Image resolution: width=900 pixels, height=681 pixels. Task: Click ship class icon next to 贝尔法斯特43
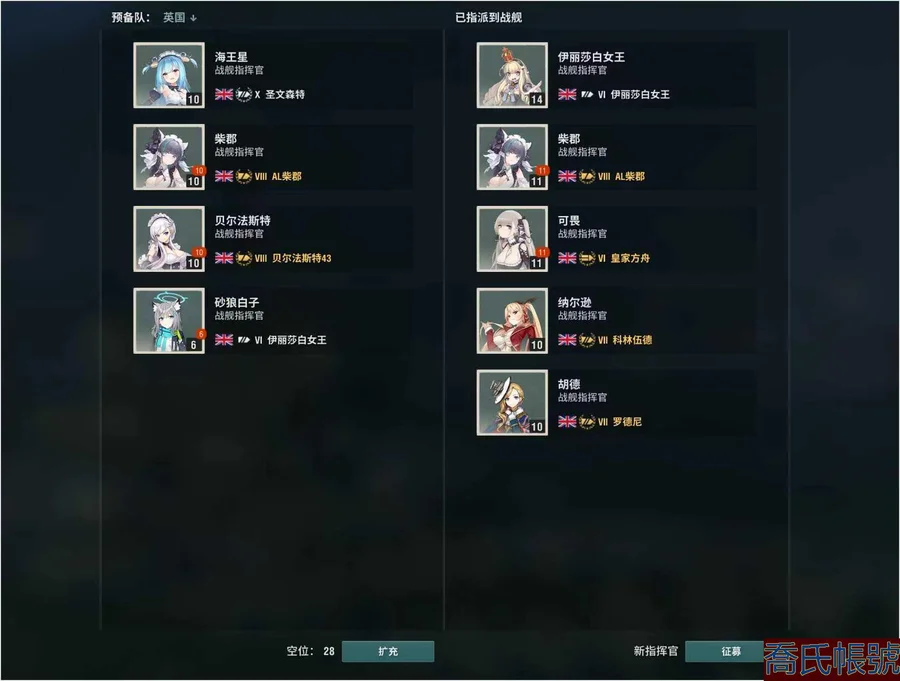pyautogui.click(x=244, y=258)
